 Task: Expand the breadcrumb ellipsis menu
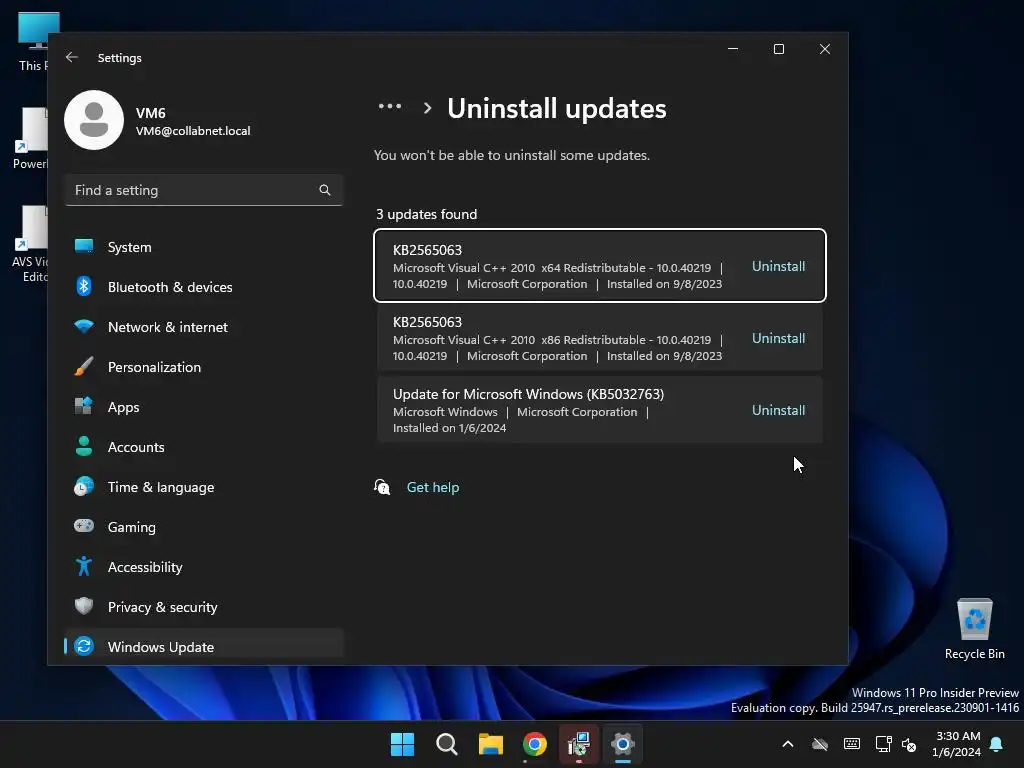click(390, 106)
